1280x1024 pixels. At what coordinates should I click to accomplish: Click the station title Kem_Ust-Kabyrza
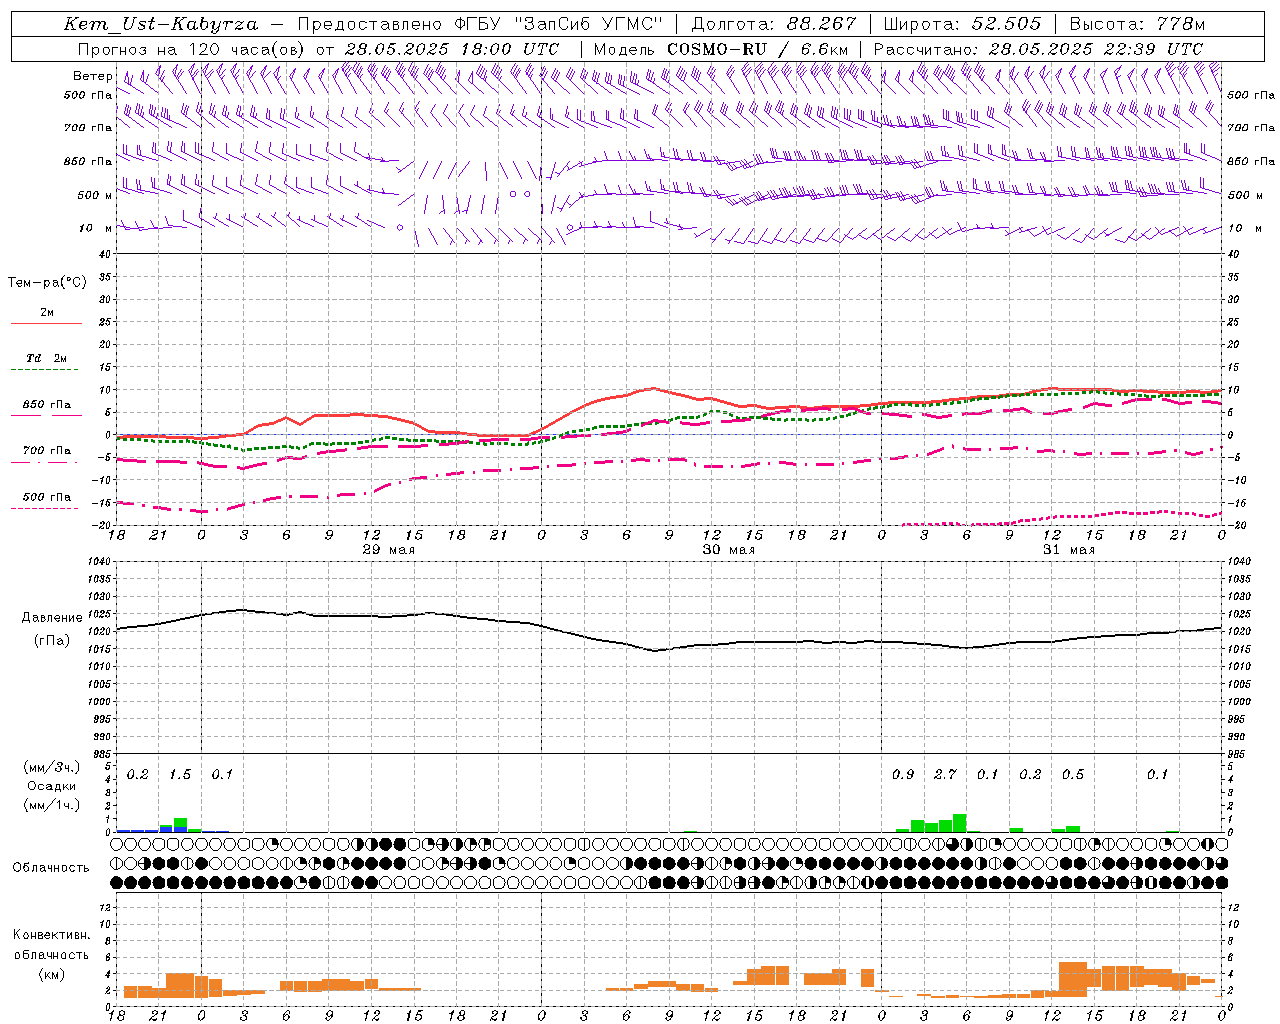(x=161, y=24)
